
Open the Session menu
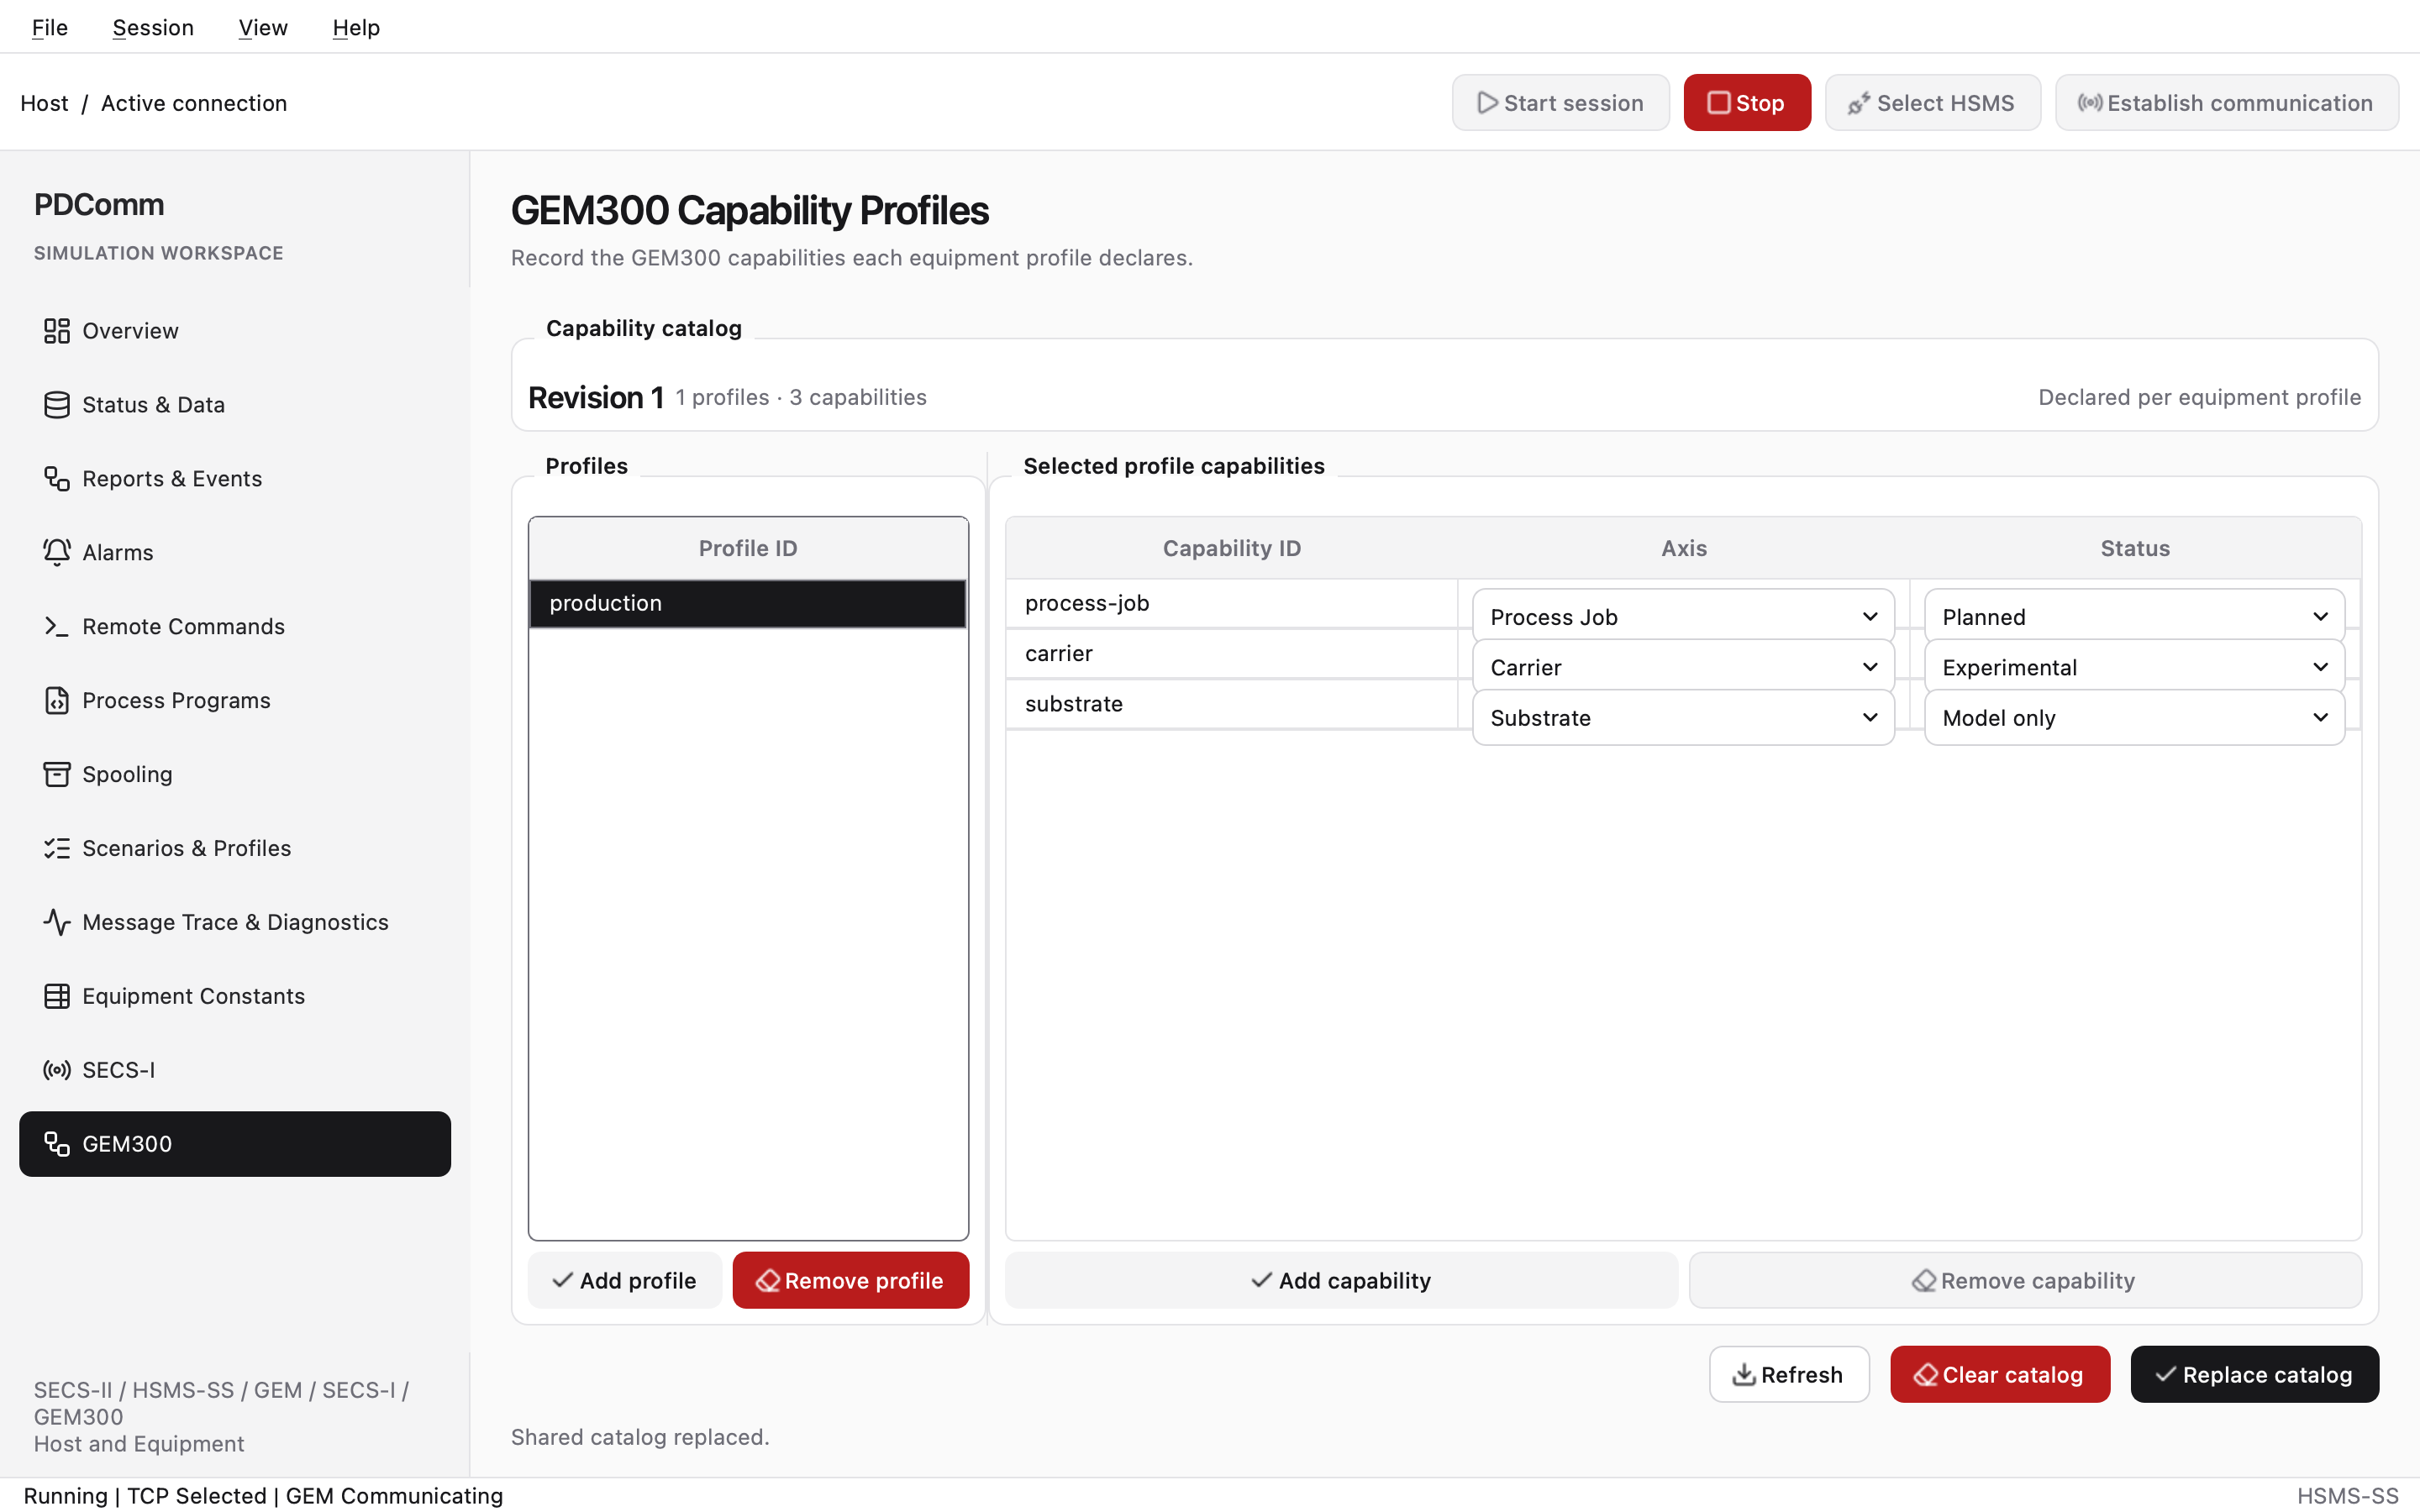(153, 27)
